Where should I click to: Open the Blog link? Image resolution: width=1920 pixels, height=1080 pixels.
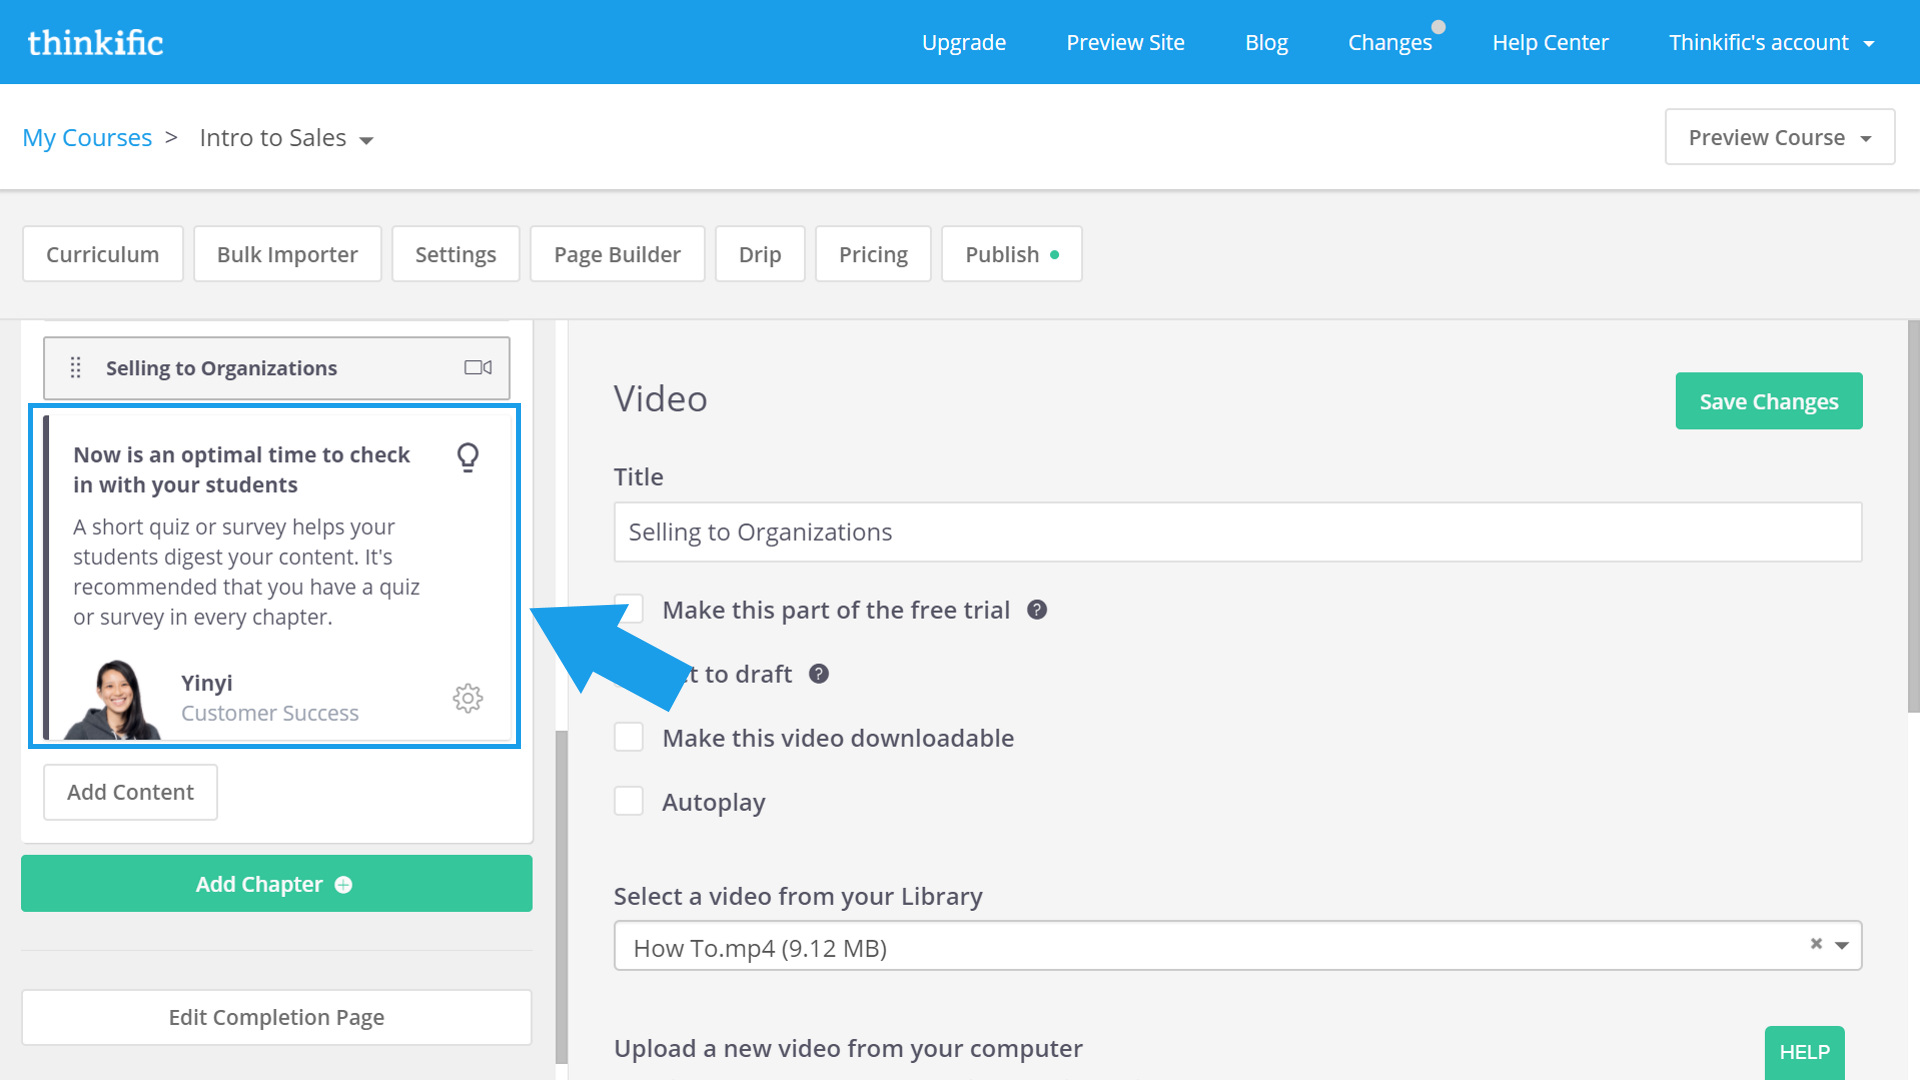tap(1266, 42)
